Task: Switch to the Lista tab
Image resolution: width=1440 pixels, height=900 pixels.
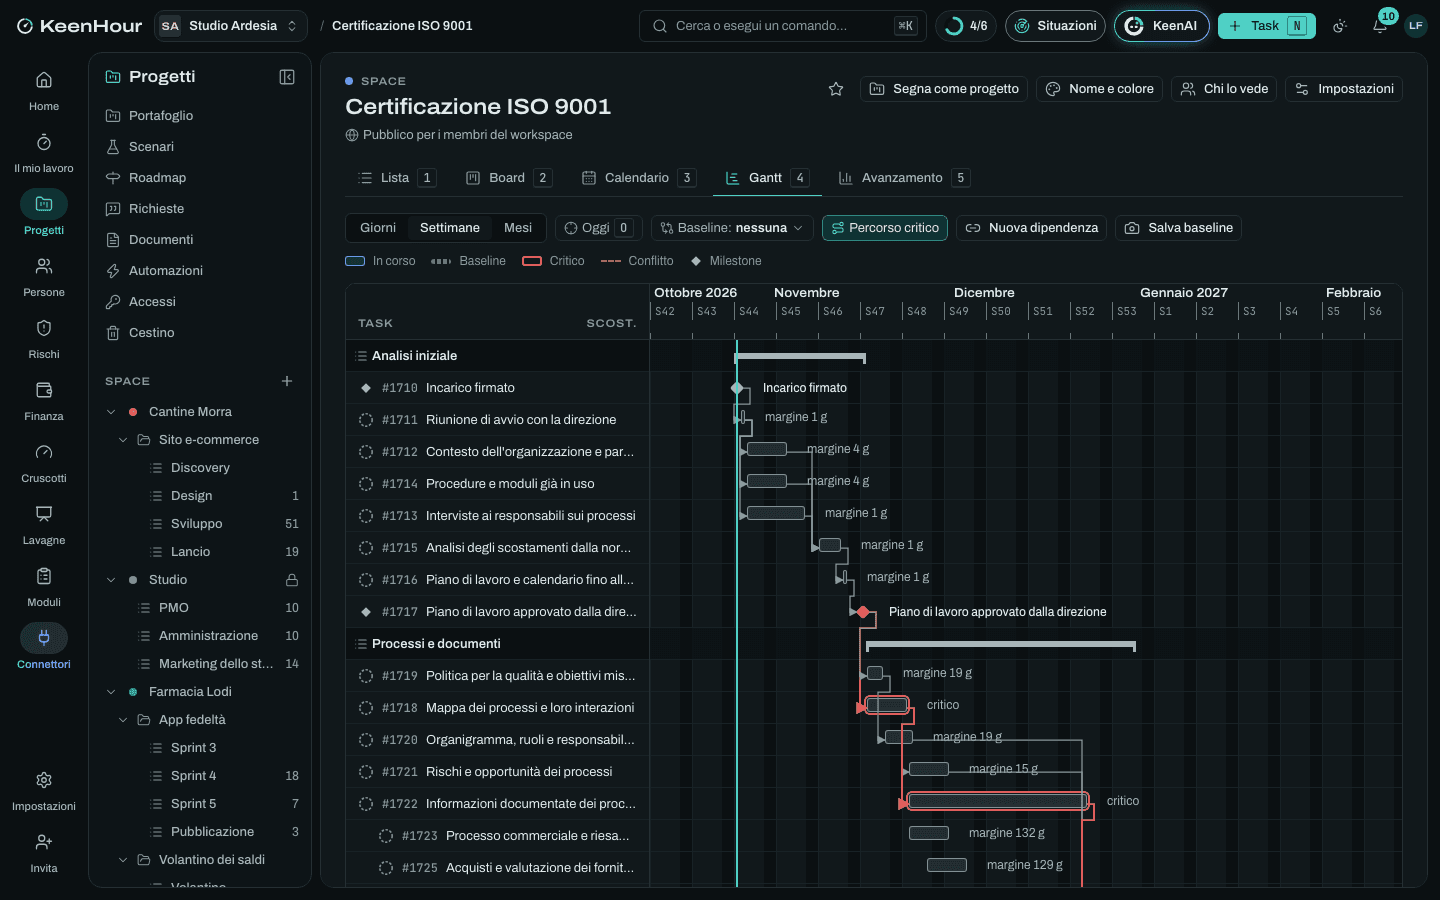Action: pos(396,178)
